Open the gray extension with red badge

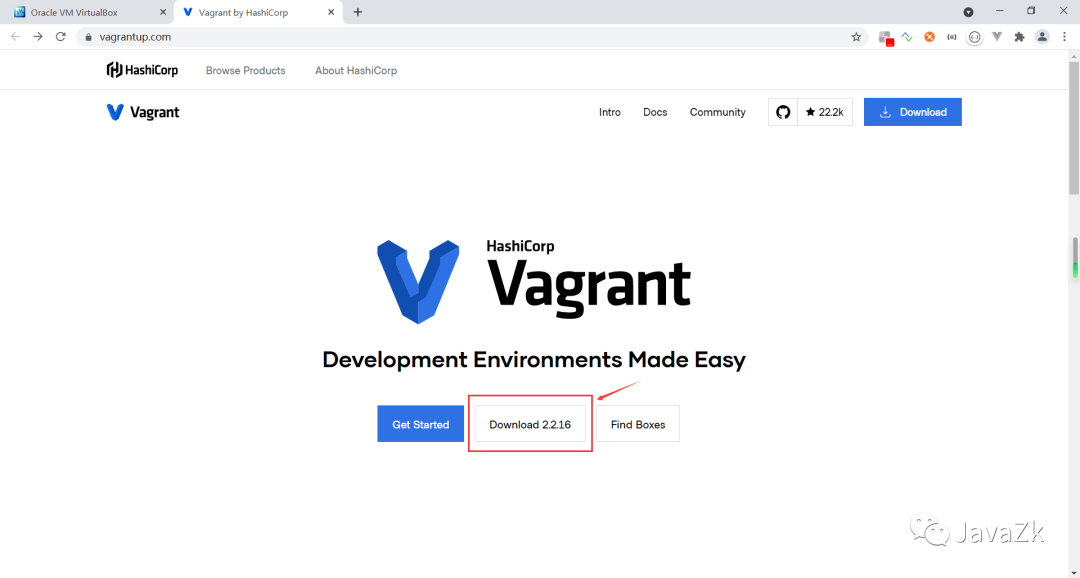click(x=886, y=38)
